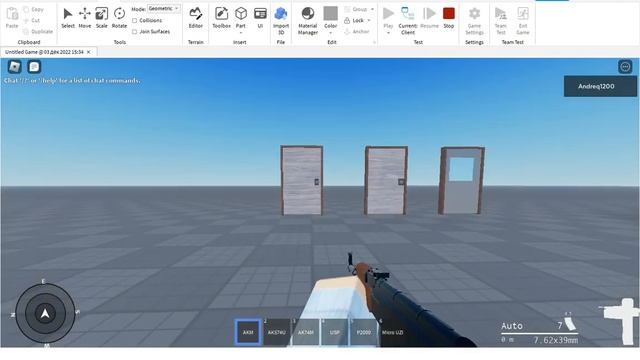This screenshot has height=360, width=640.
Task: Click Copy in the Clipboard group
Action: [33, 9]
